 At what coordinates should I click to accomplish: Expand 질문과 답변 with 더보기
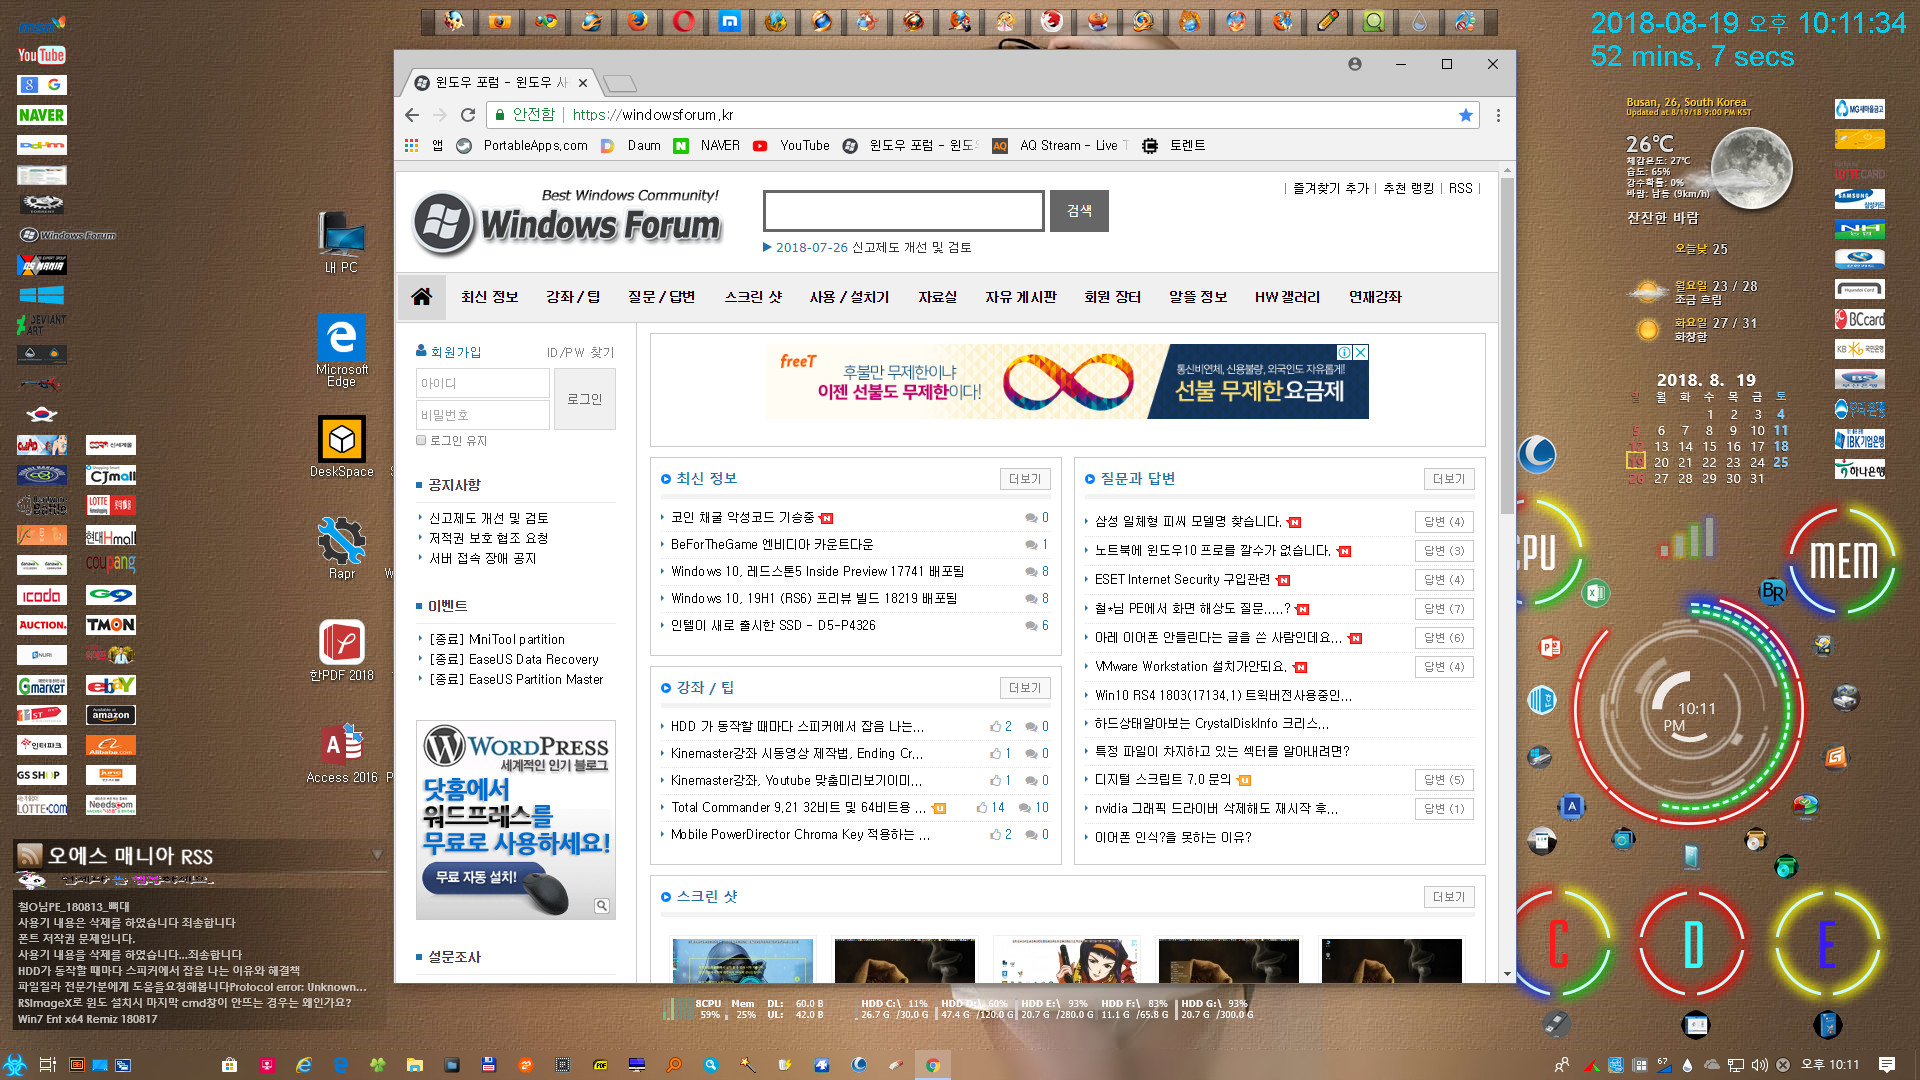click(x=1449, y=479)
